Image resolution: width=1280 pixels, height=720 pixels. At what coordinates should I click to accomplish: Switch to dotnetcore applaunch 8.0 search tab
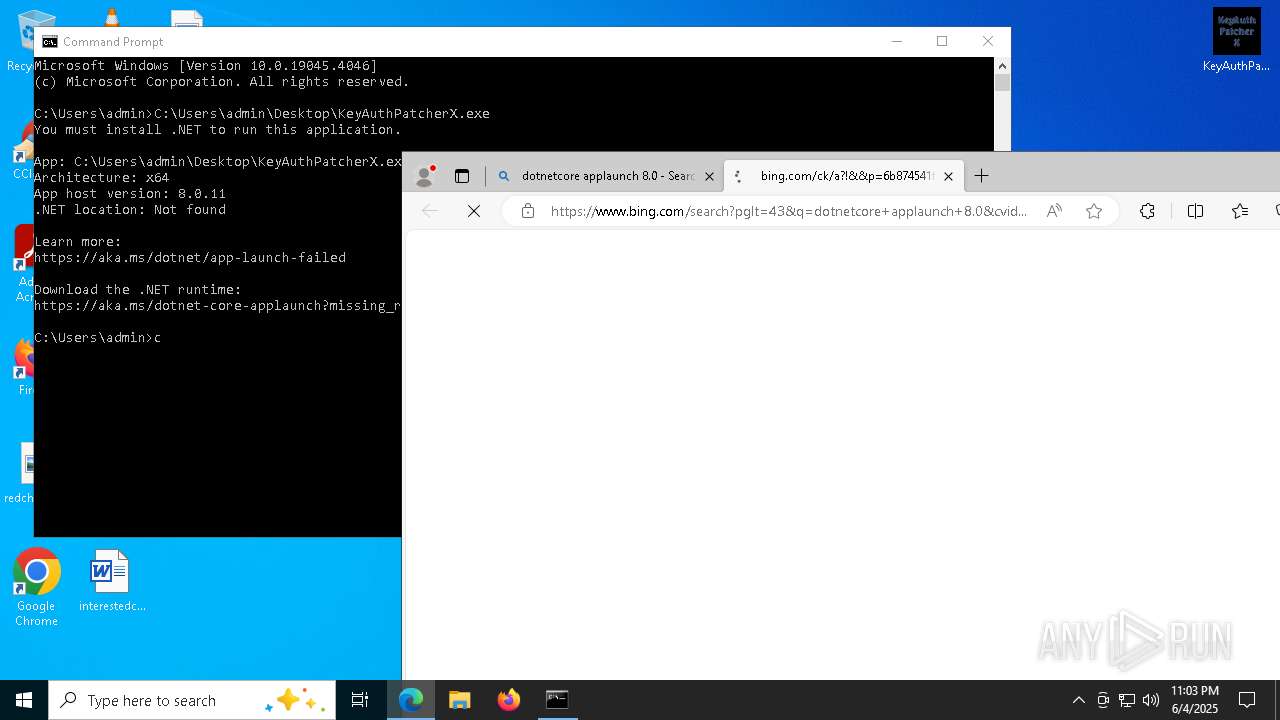(x=607, y=176)
